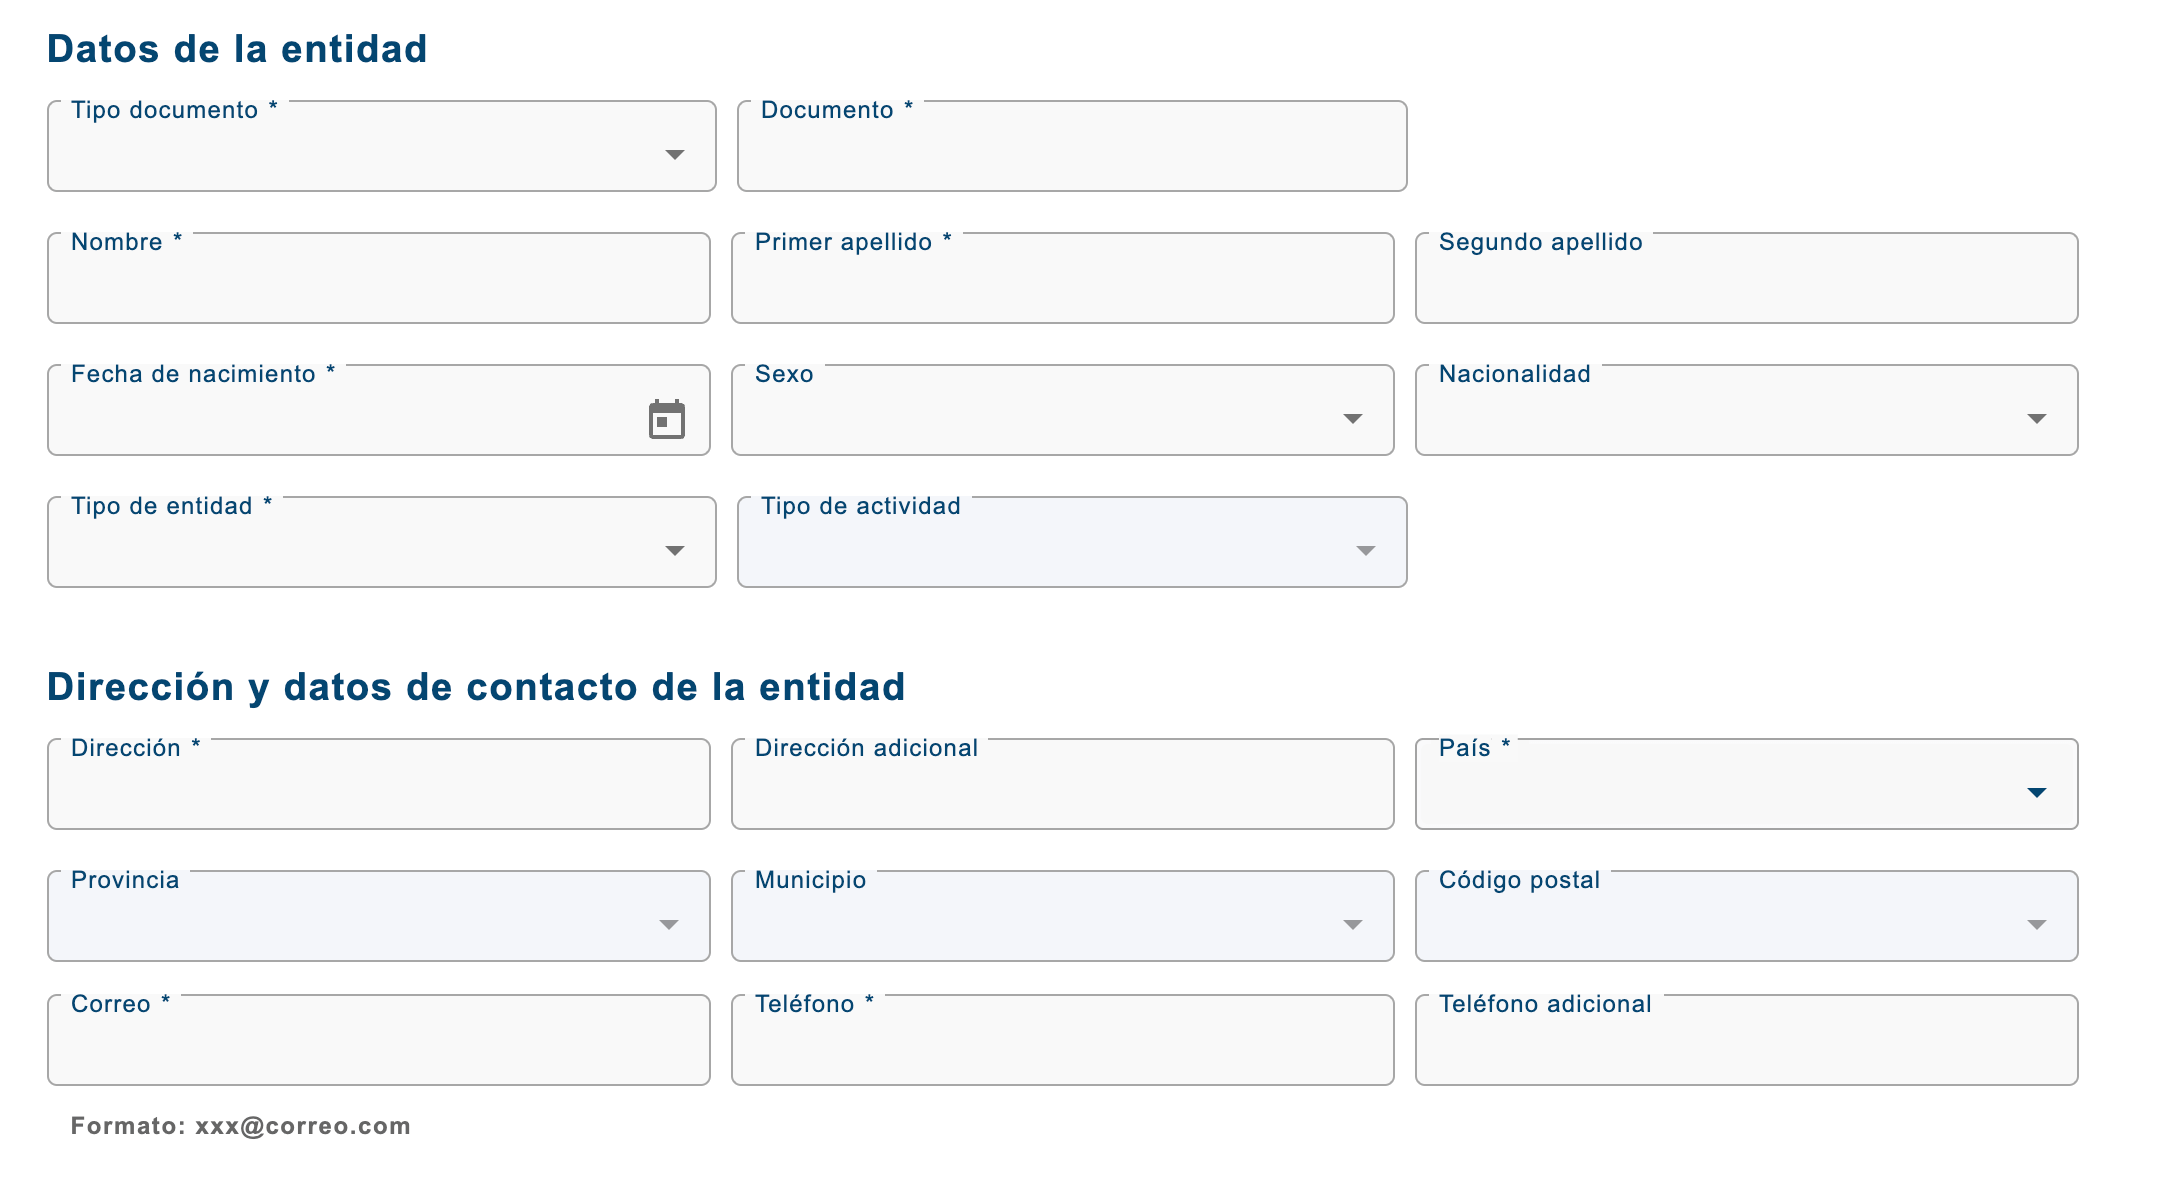Image resolution: width=2160 pixels, height=1192 pixels.
Task: Click the País dropdown arrow
Action: pyautogui.click(x=2038, y=792)
